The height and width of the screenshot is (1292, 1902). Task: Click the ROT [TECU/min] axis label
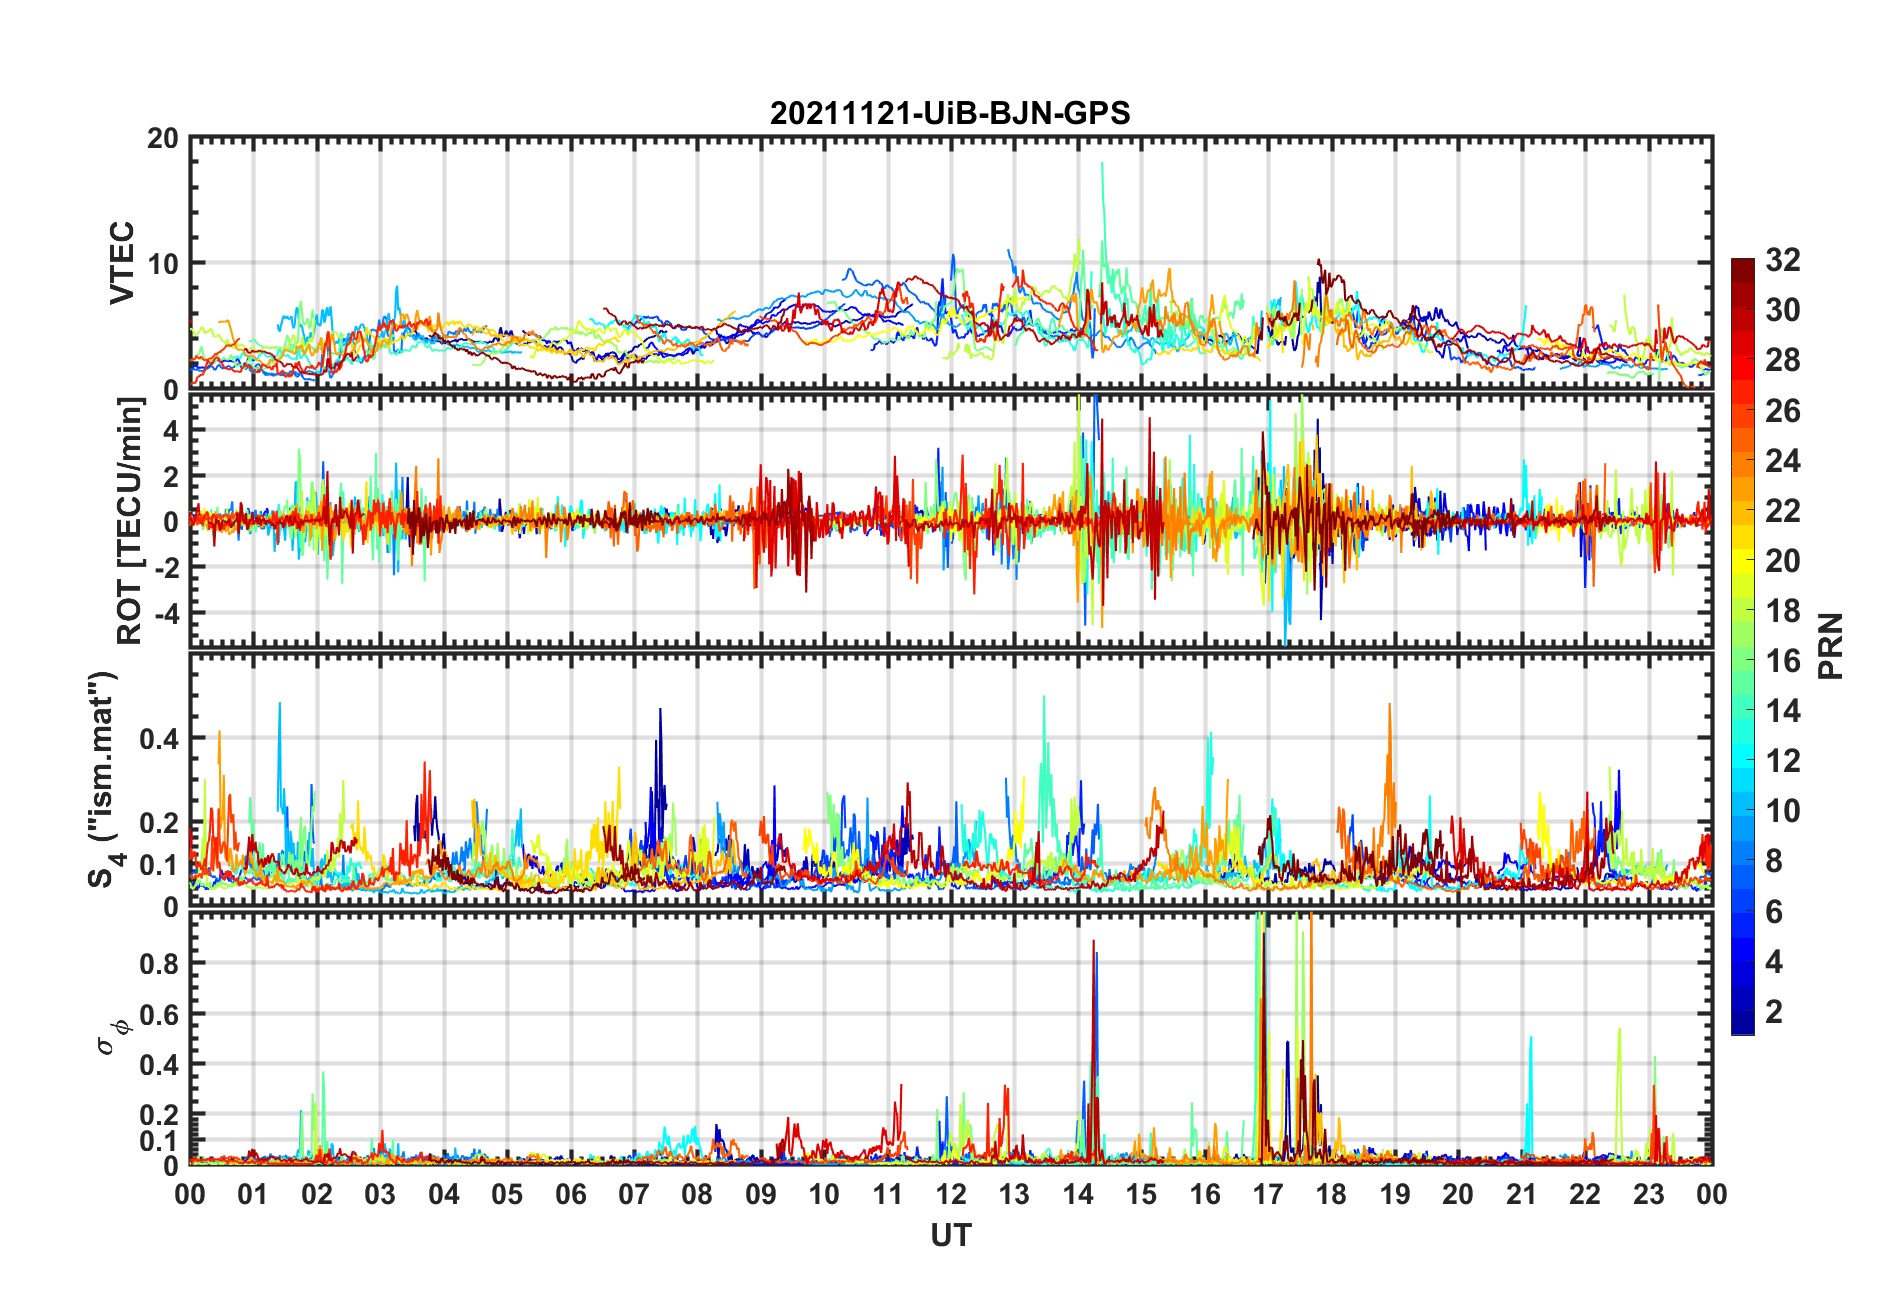[x=130, y=521]
